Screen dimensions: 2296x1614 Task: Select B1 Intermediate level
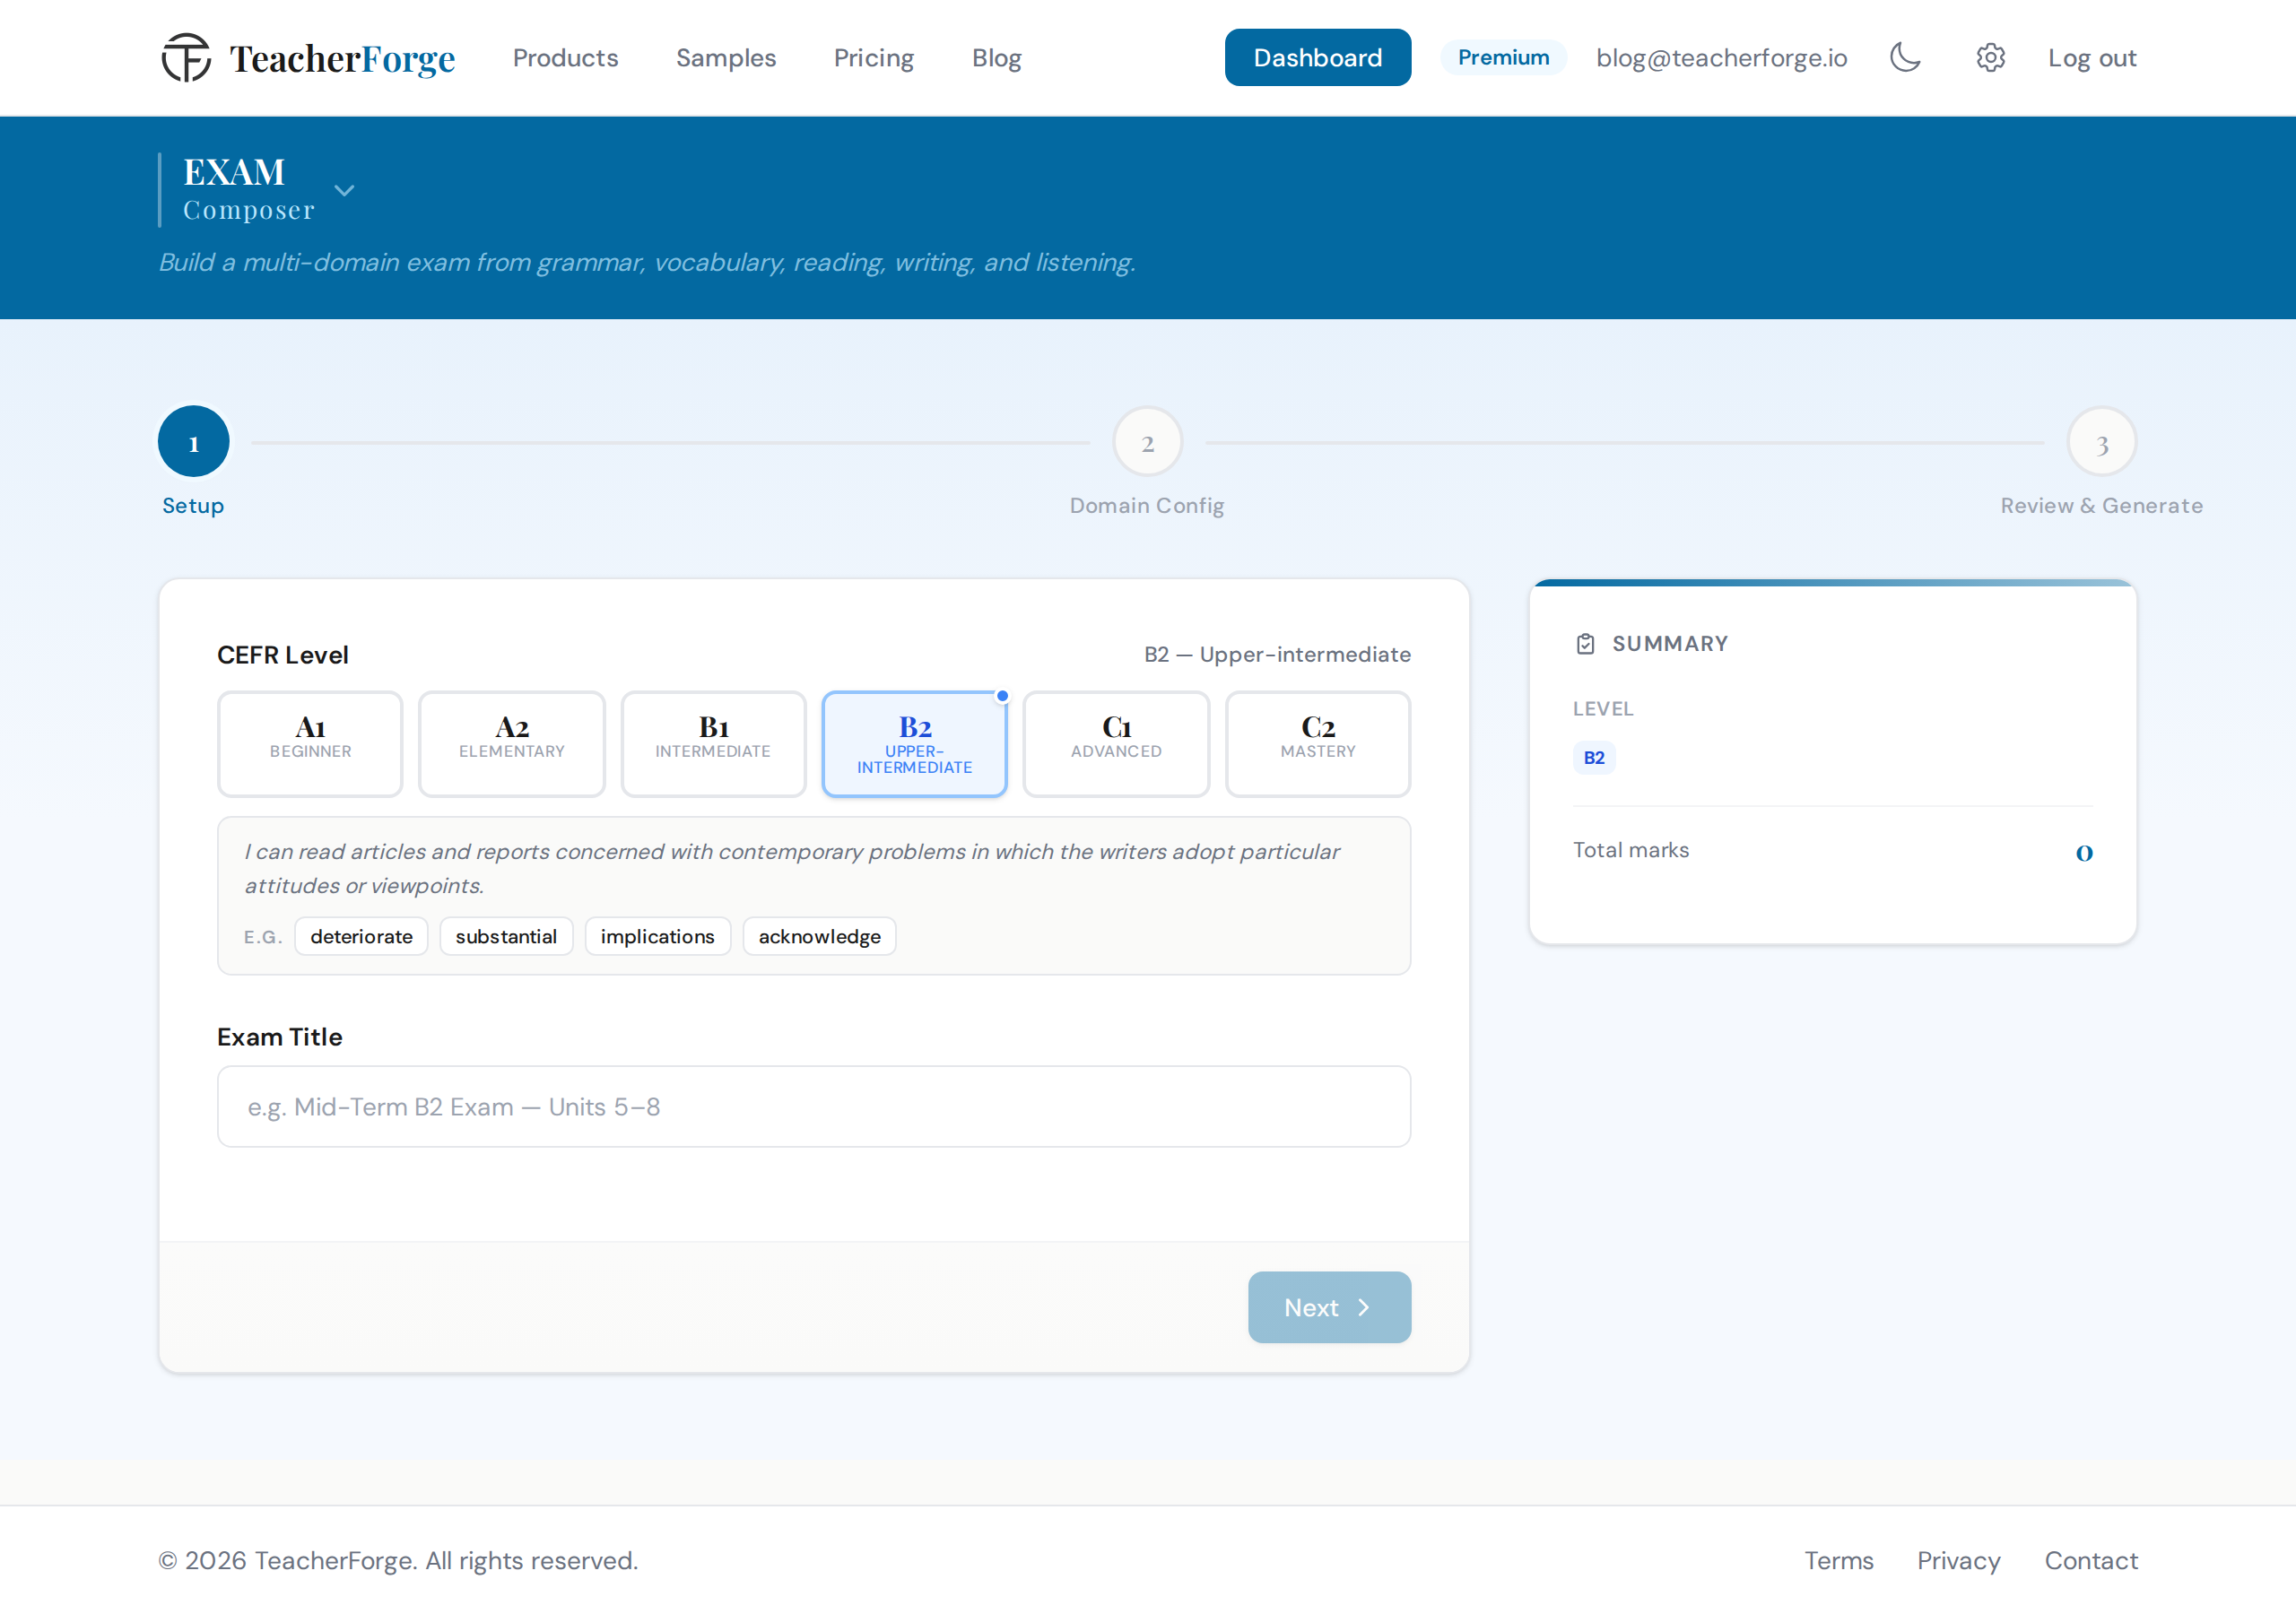713,744
